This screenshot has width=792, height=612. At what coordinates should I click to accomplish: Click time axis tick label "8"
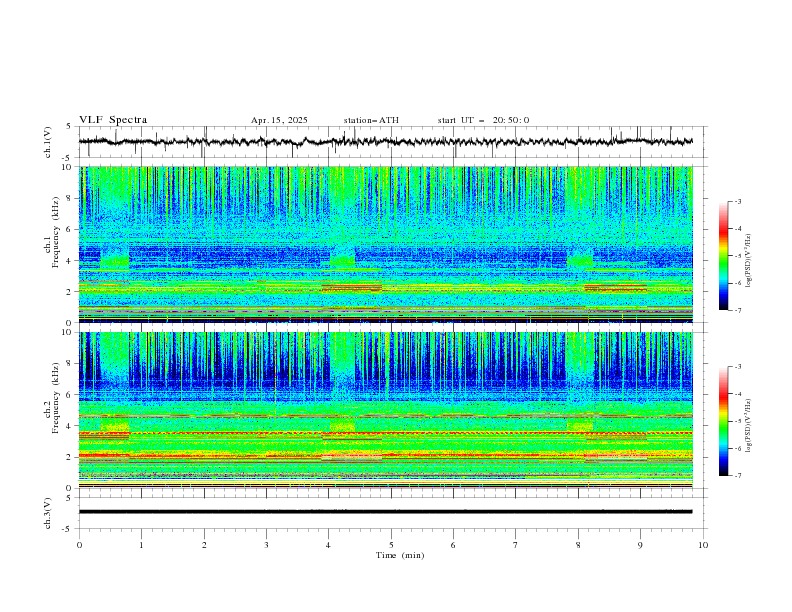coord(578,545)
